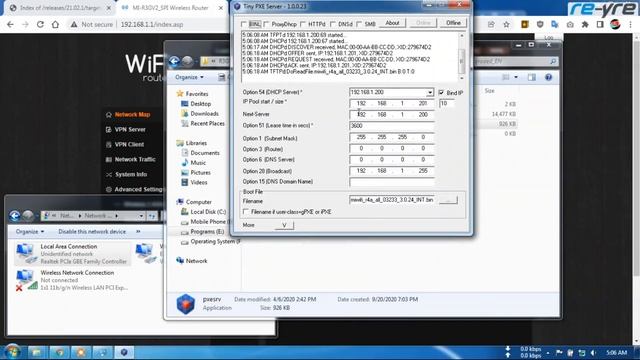Click Chrome's share page icon
640x360 pixels.
[491, 24]
